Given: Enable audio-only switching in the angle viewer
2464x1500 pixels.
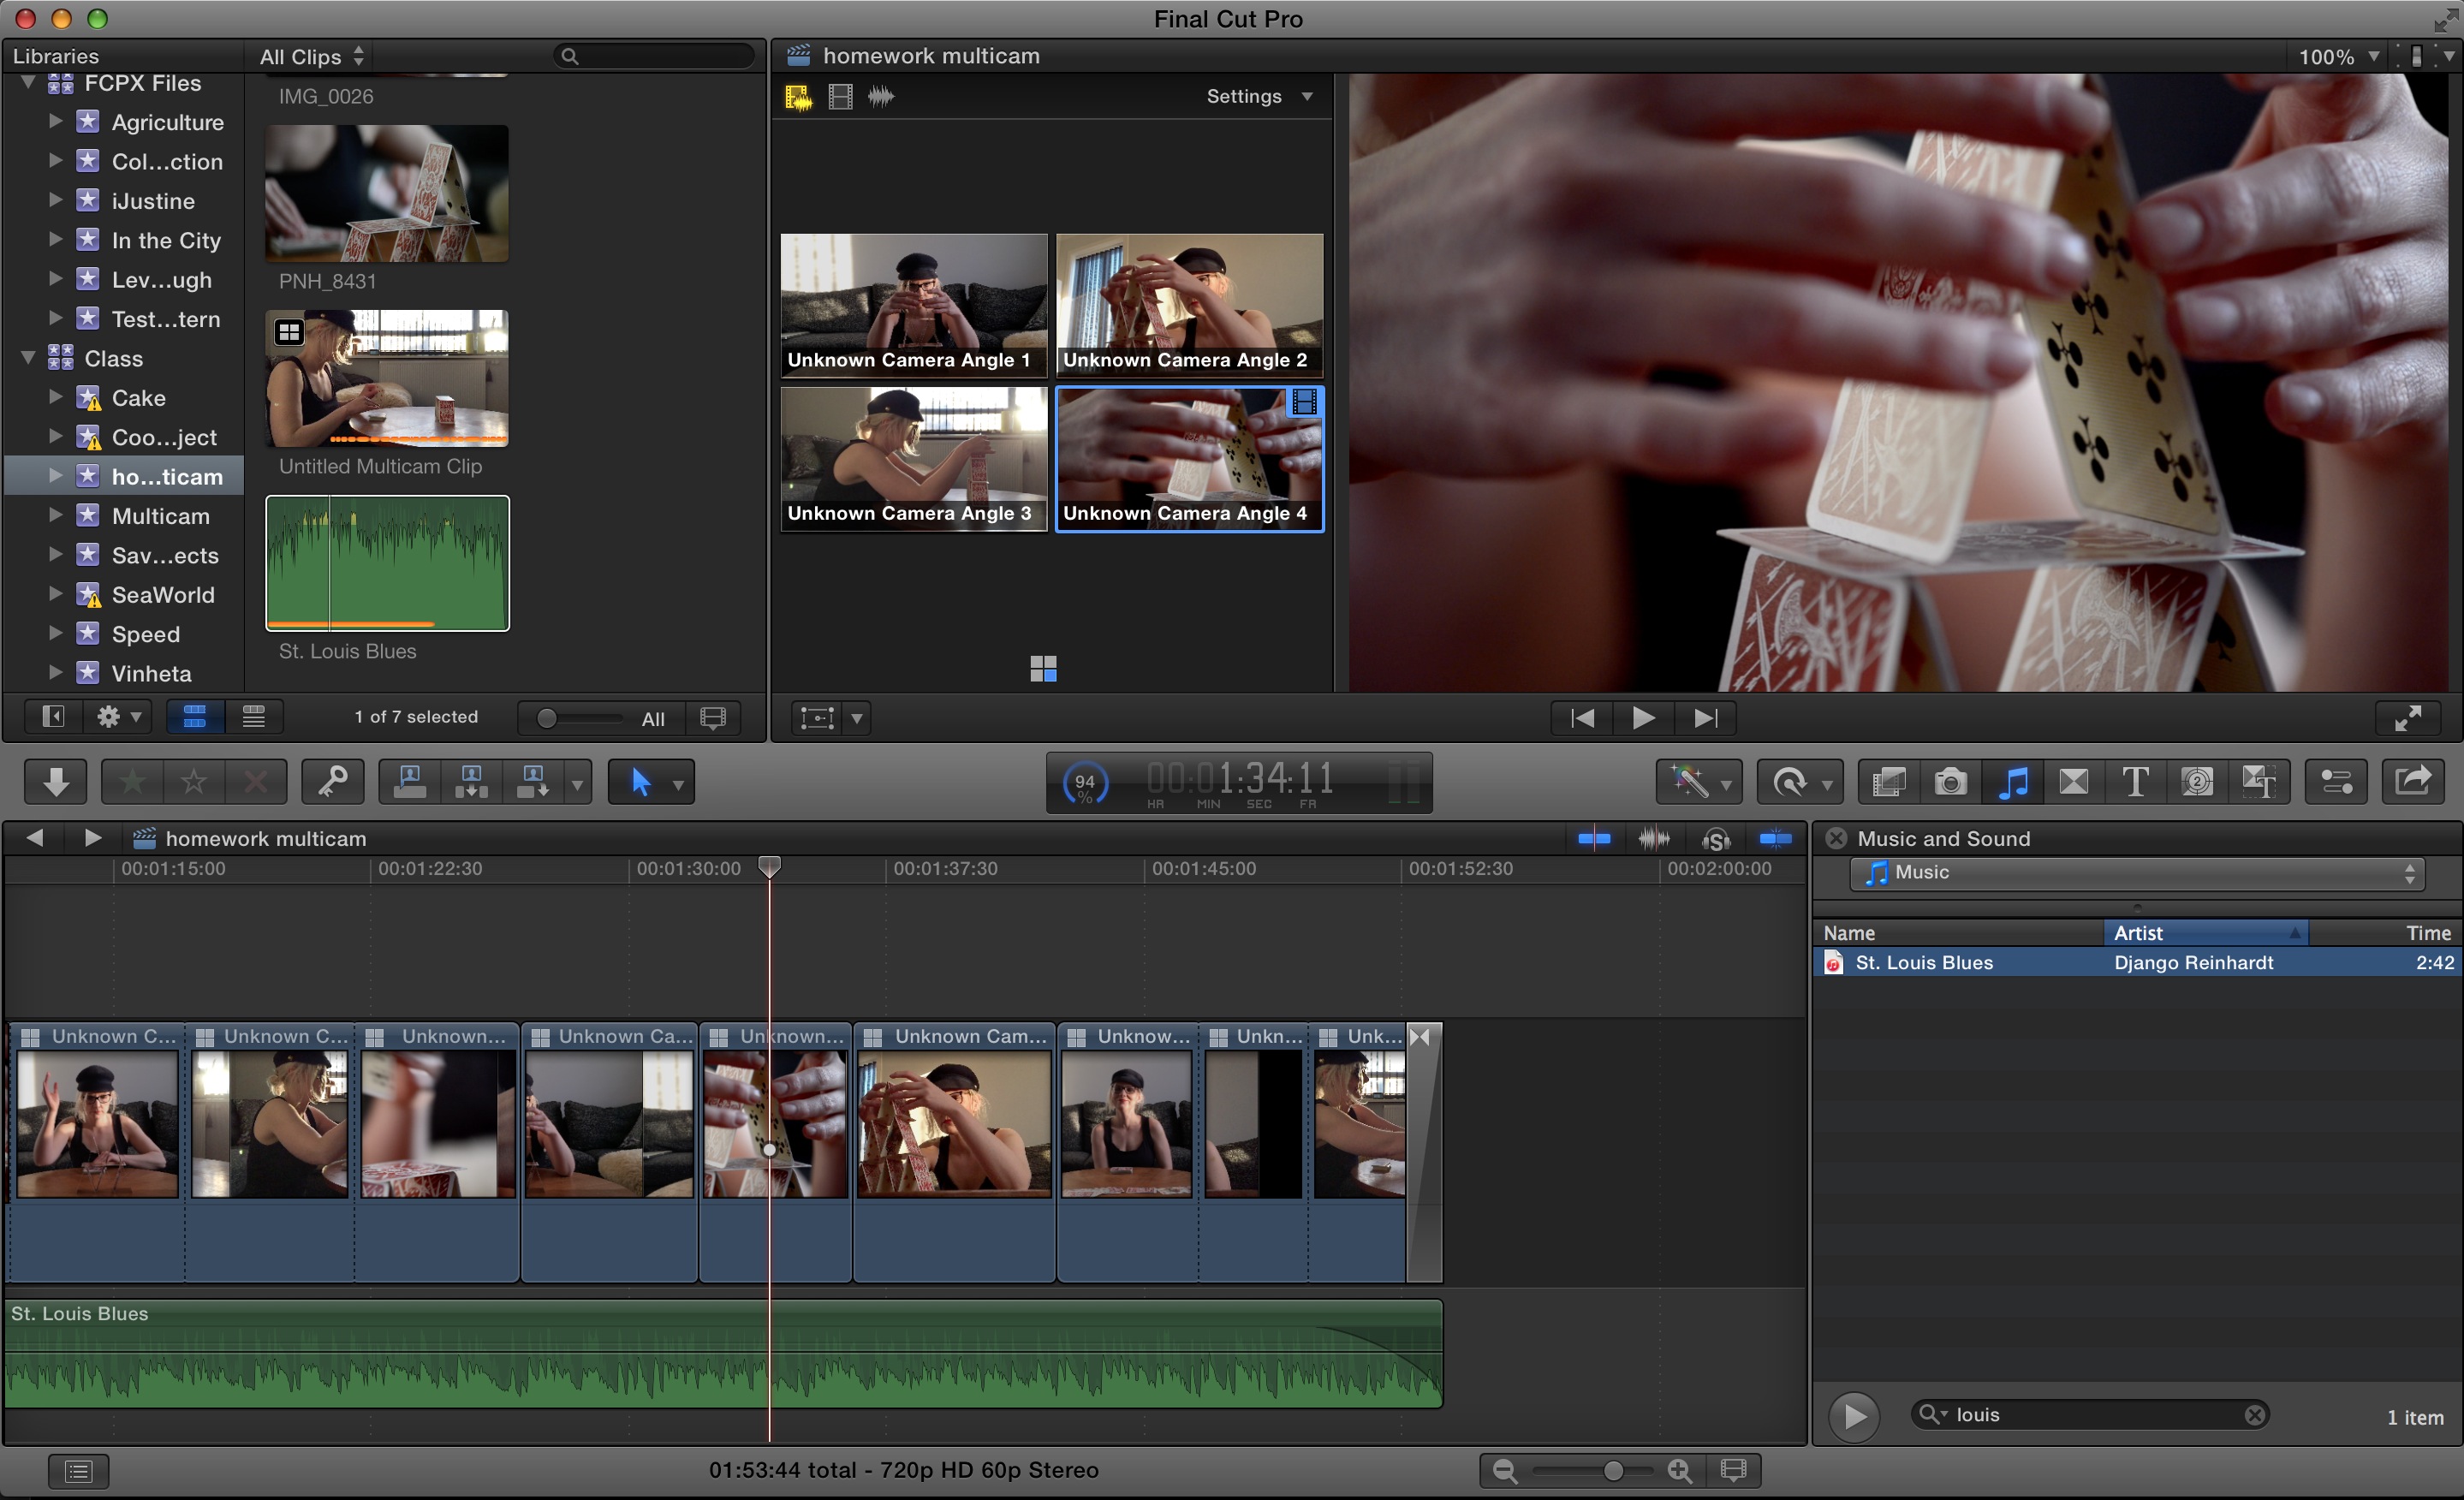Looking at the screenshot, I should 880,97.
